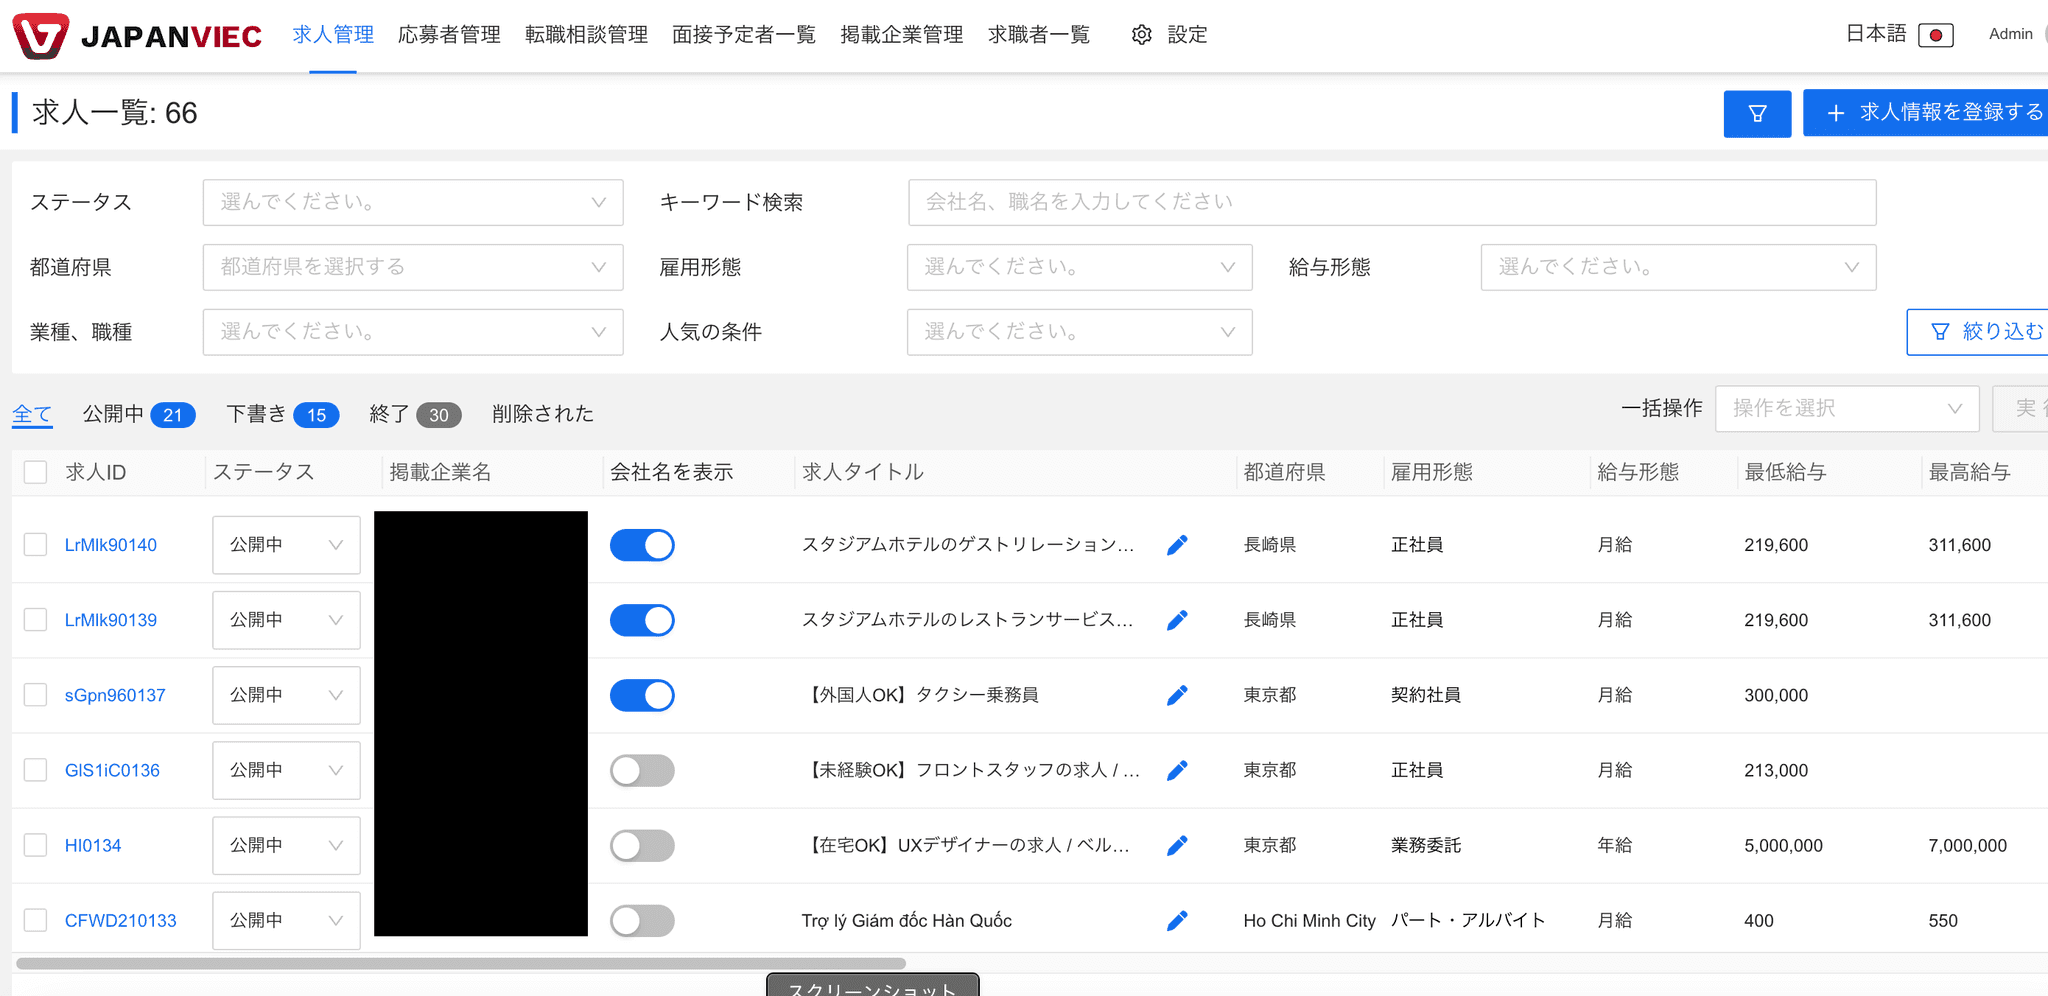Open job ID link sGpn960137
2048x996 pixels.
(115, 695)
